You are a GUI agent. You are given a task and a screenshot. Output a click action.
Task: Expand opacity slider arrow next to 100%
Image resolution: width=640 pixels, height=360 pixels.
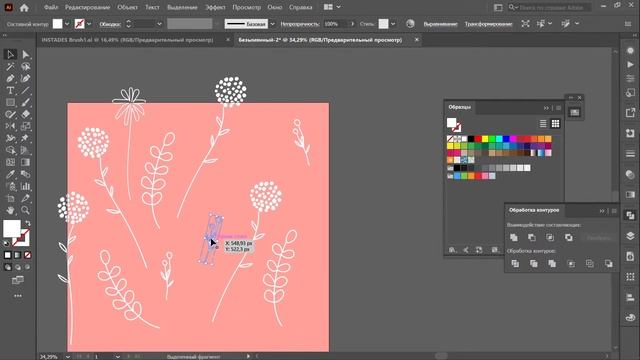(x=353, y=24)
